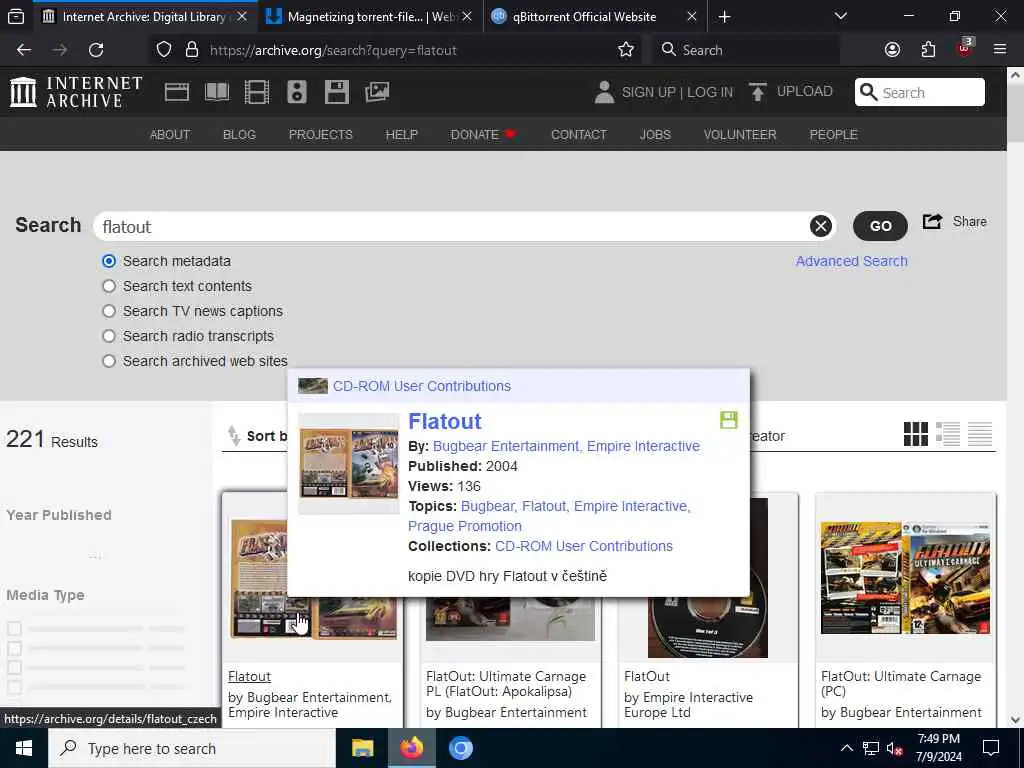The width and height of the screenshot is (1024, 768).
Task: Open the Internet Archive home logo
Action: [x=76, y=91]
